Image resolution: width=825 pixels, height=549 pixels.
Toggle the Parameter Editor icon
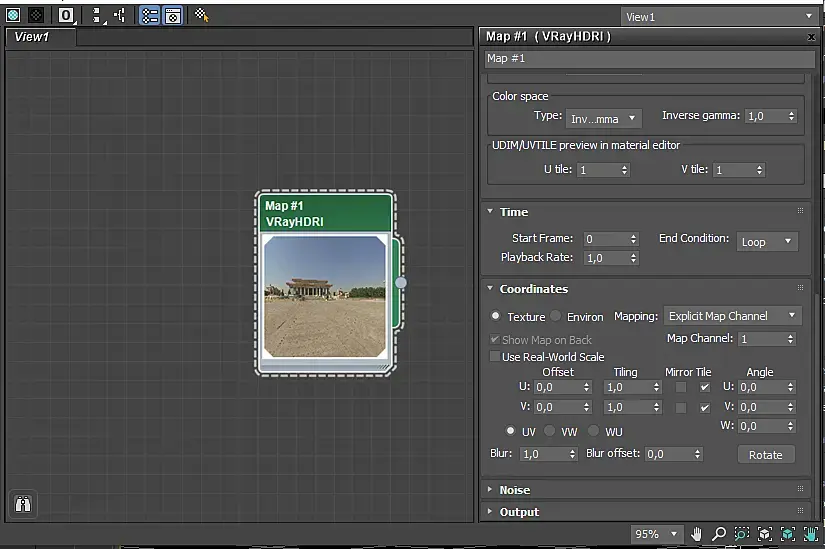tap(172, 16)
